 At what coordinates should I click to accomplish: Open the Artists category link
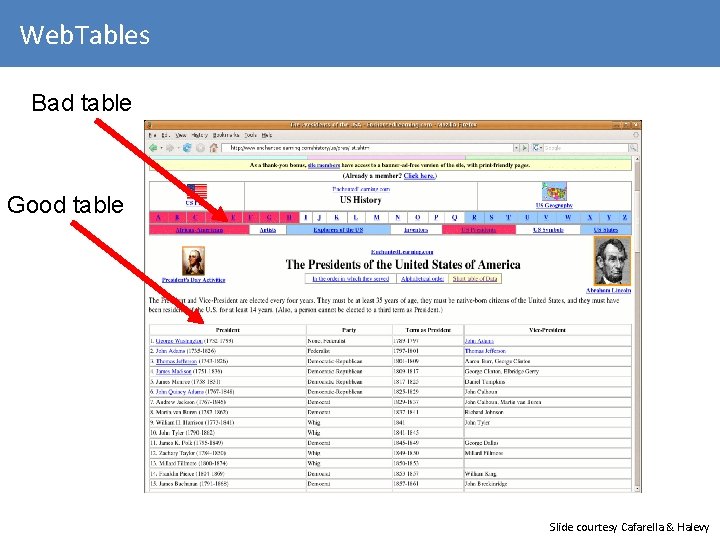[268, 230]
